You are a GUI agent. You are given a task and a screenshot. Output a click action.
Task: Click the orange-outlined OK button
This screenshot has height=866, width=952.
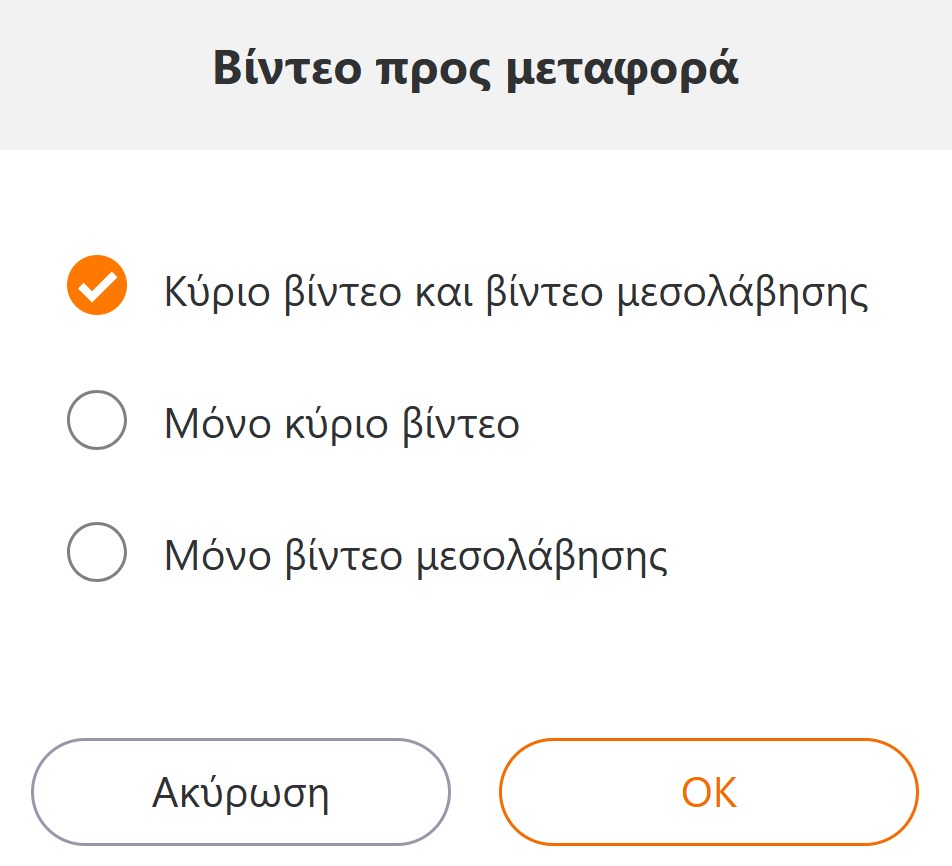coord(709,792)
